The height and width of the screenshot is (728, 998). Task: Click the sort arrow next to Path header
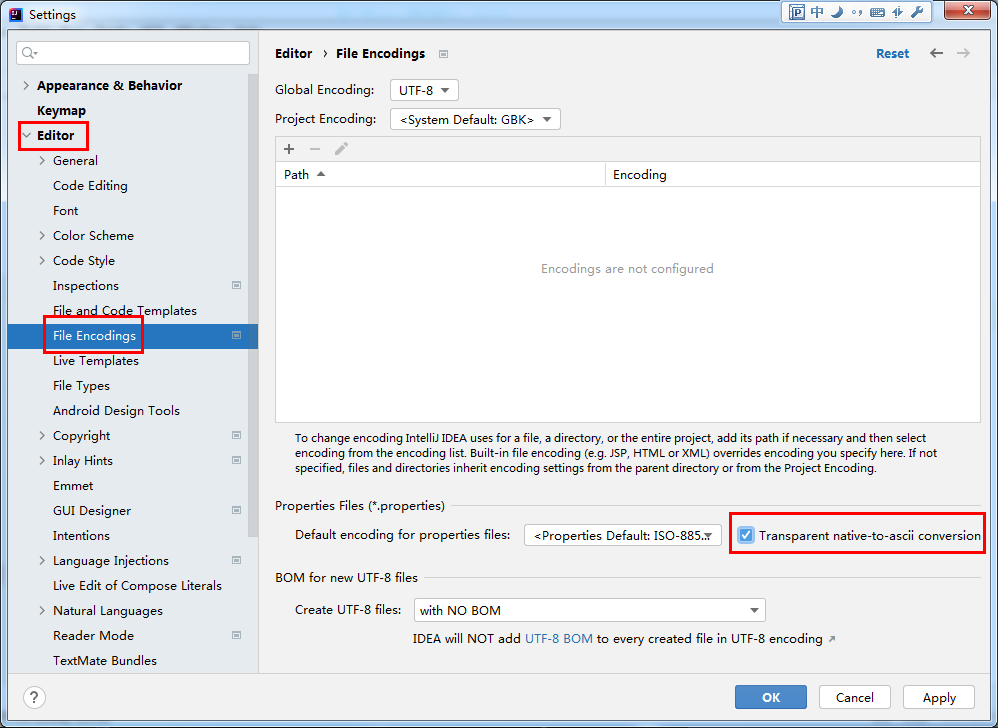(321, 174)
